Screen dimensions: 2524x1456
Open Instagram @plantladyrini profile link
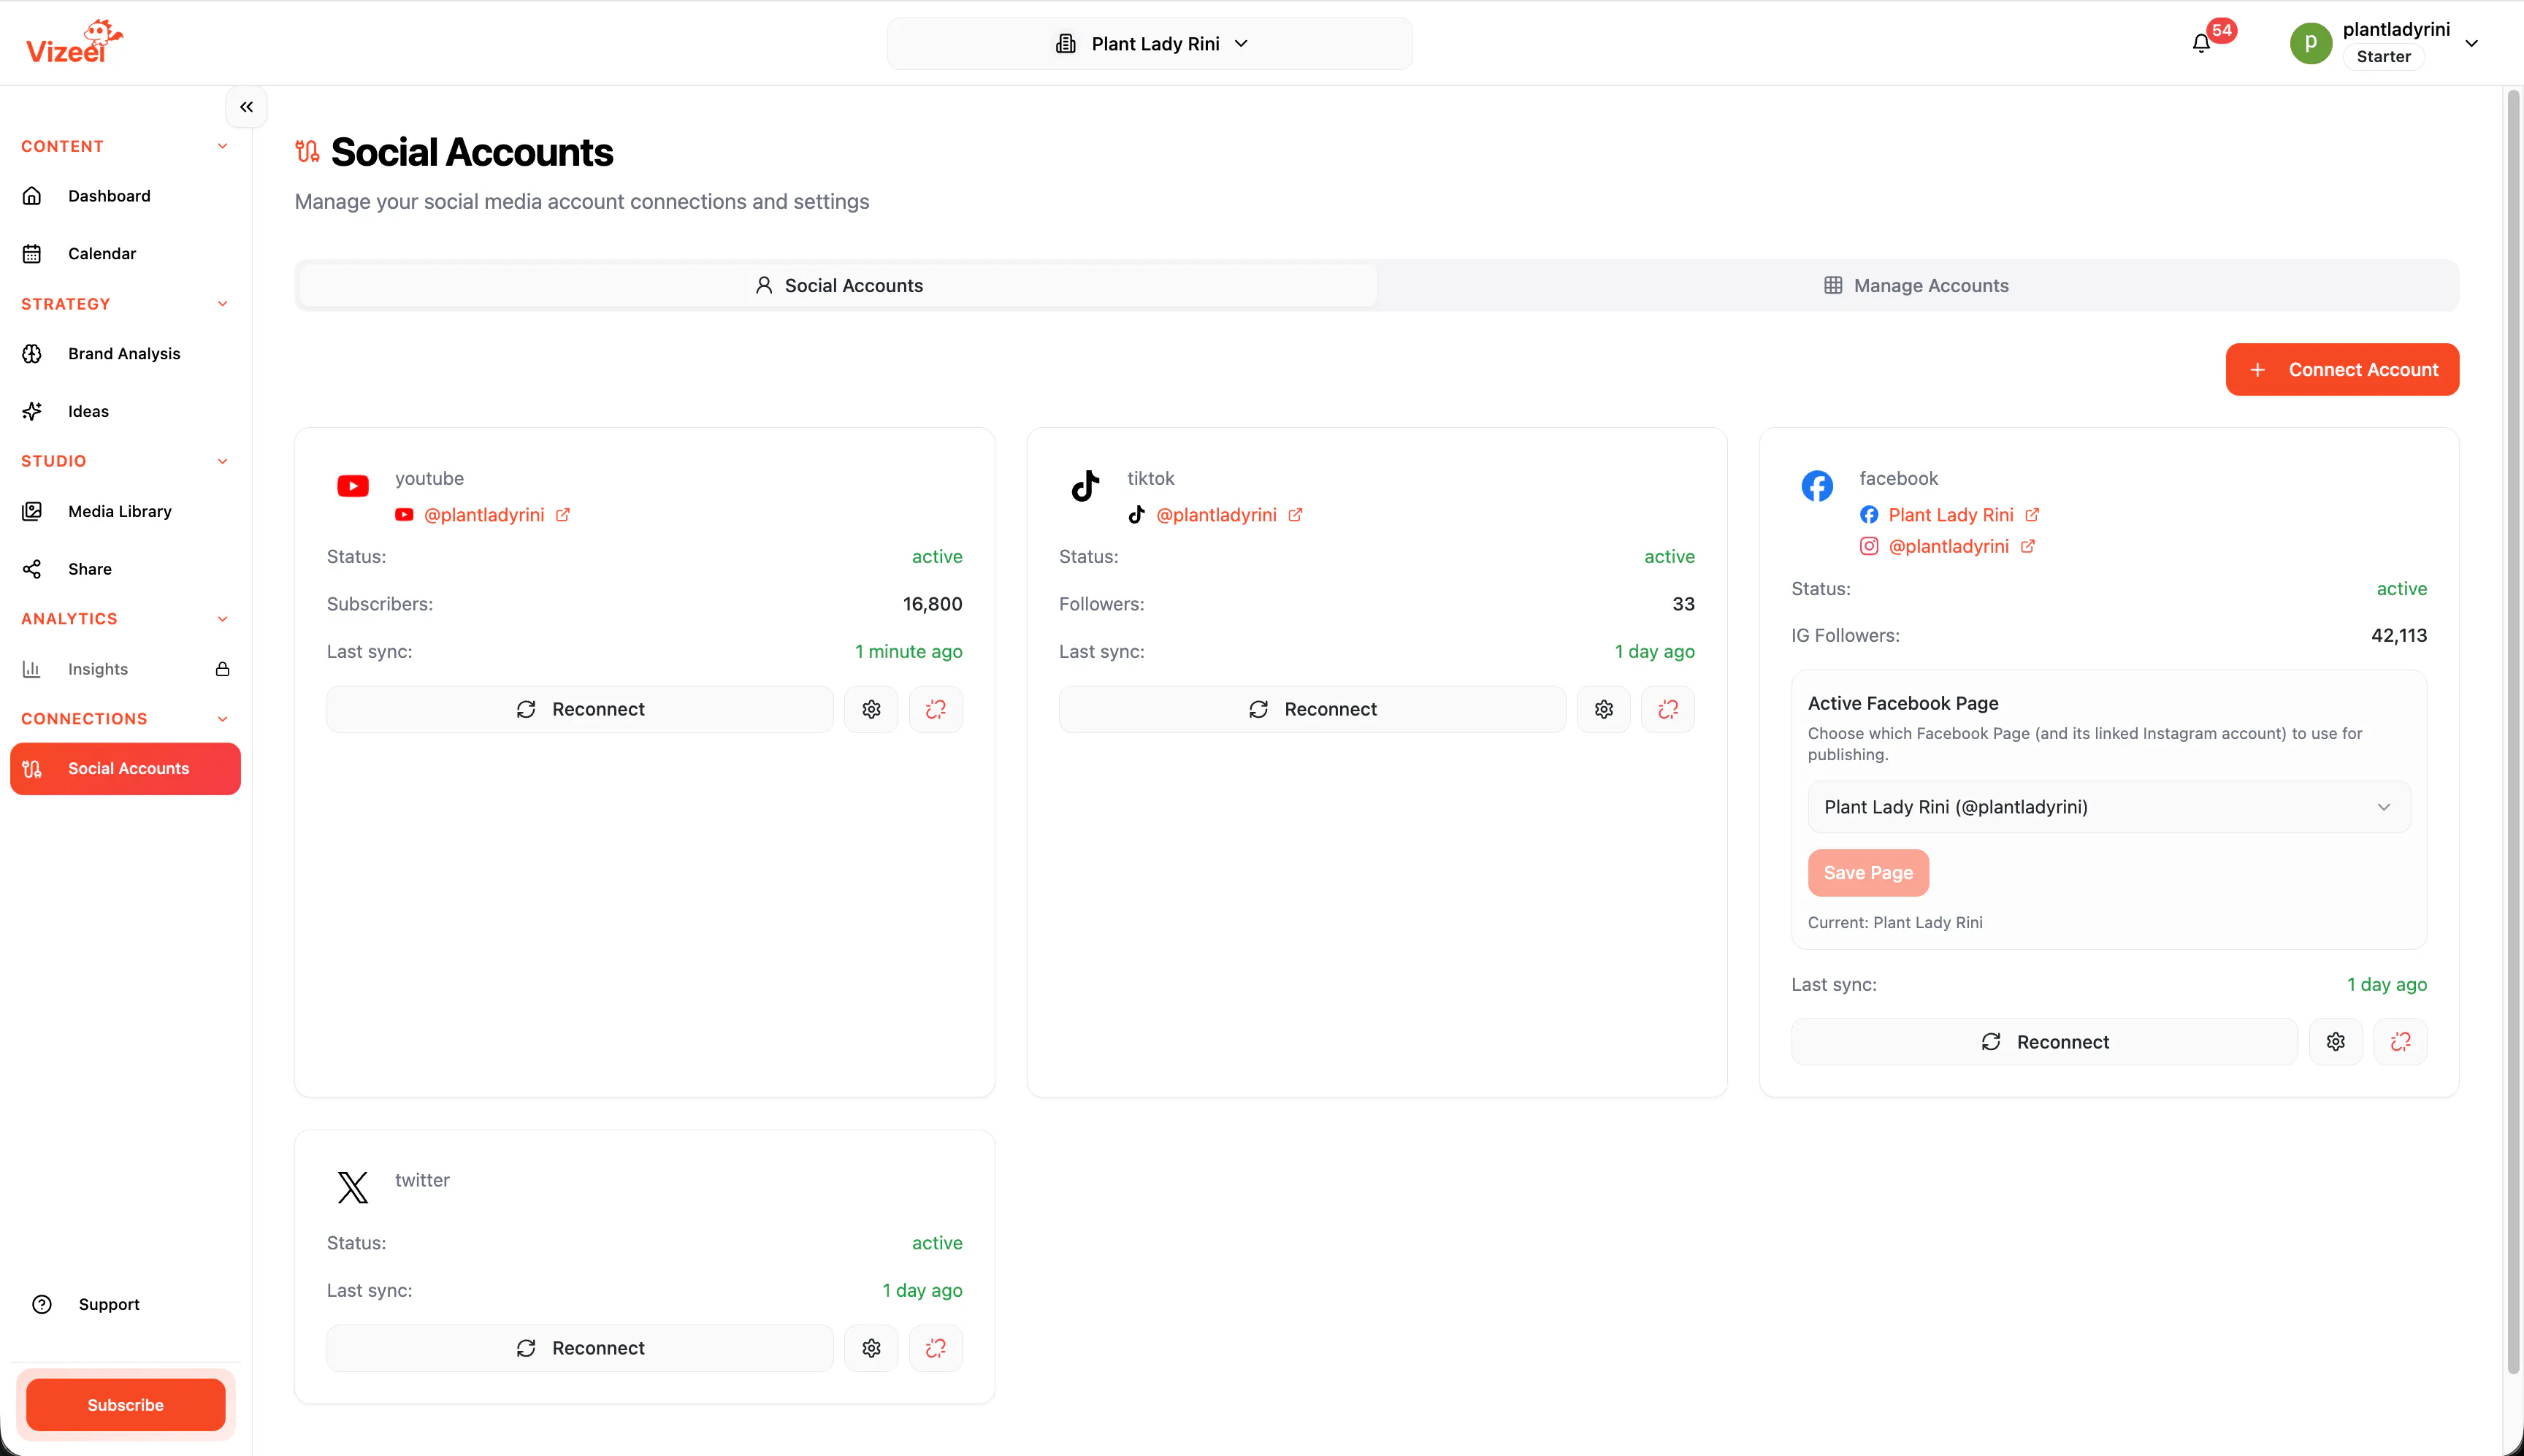(x=1948, y=546)
